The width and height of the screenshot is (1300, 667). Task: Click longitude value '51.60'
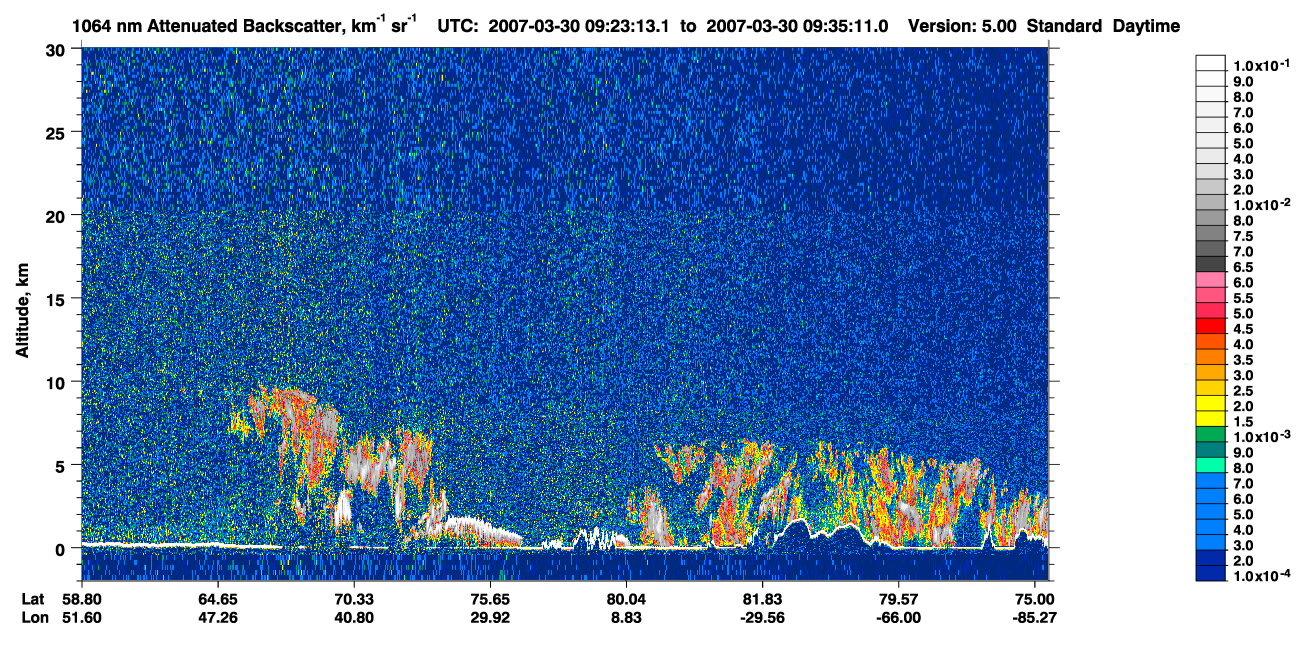tap(82, 617)
